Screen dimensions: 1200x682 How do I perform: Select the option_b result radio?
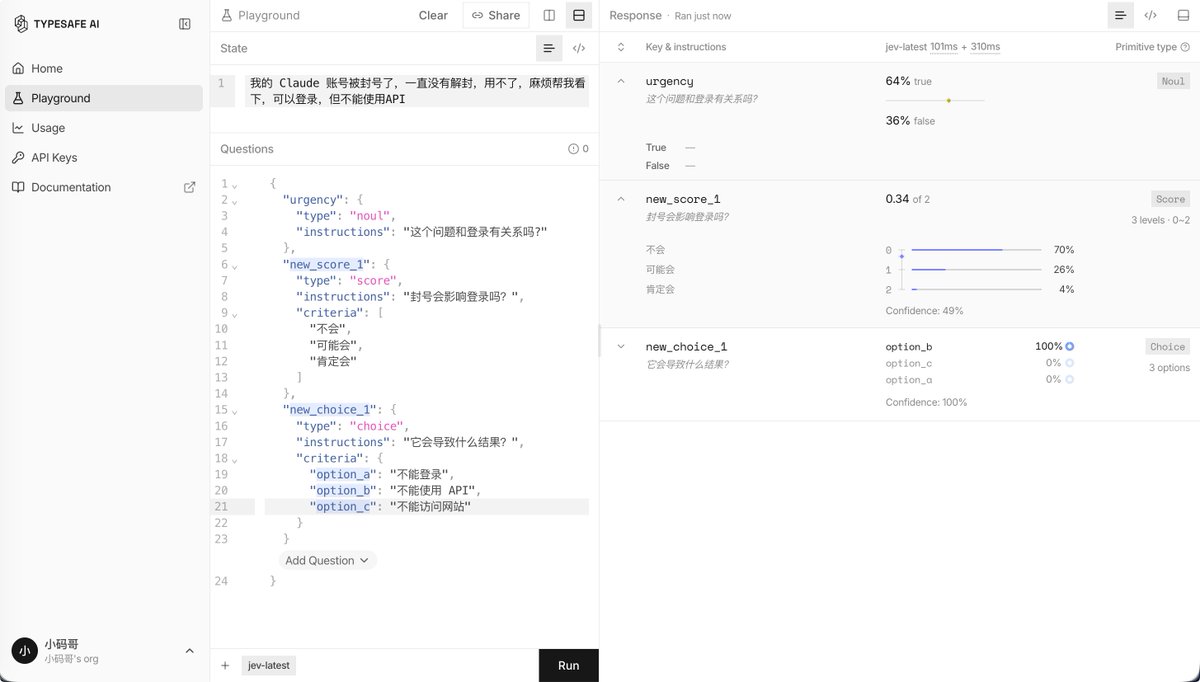[x=1070, y=347]
